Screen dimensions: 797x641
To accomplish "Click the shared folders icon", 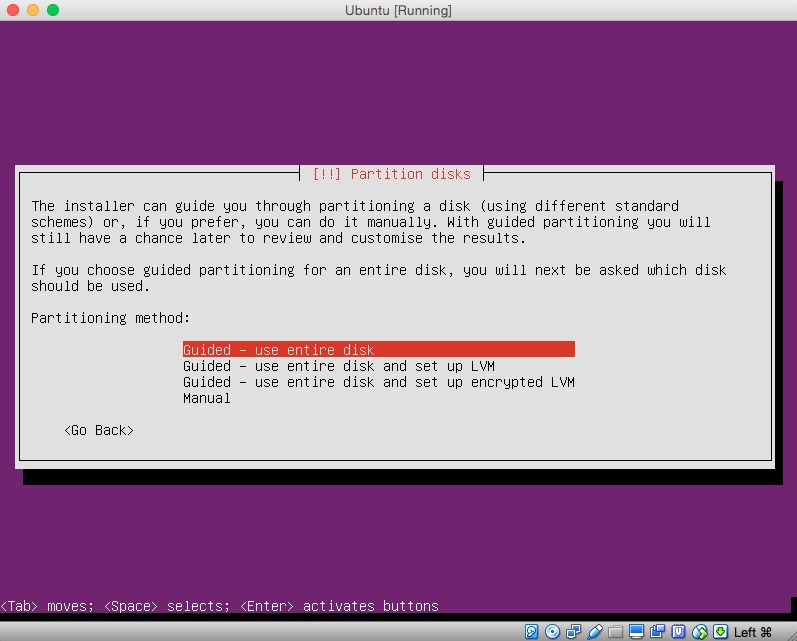I will (x=615, y=632).
